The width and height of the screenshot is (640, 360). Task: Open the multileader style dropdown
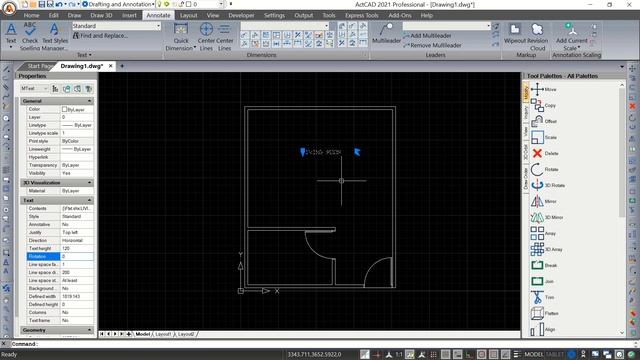tap(447, 26)
